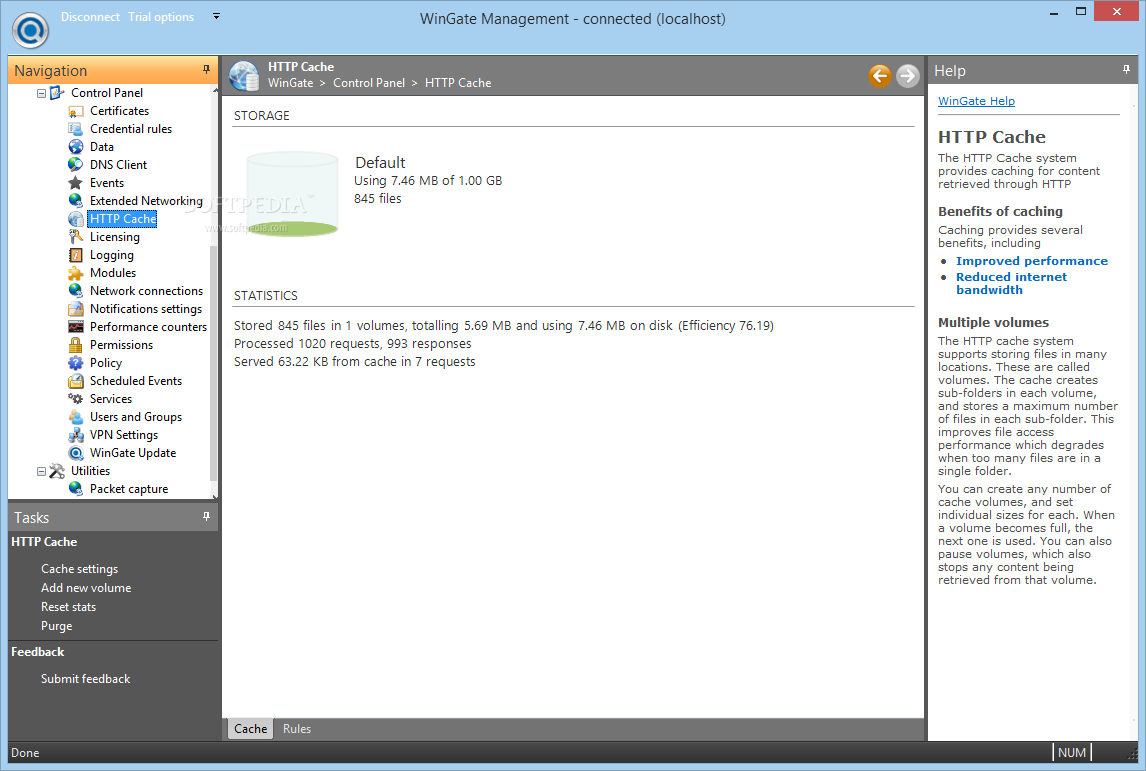1146x771 pixels.
Task: Click the Events star icon
Action: click(x=75, y=183)
